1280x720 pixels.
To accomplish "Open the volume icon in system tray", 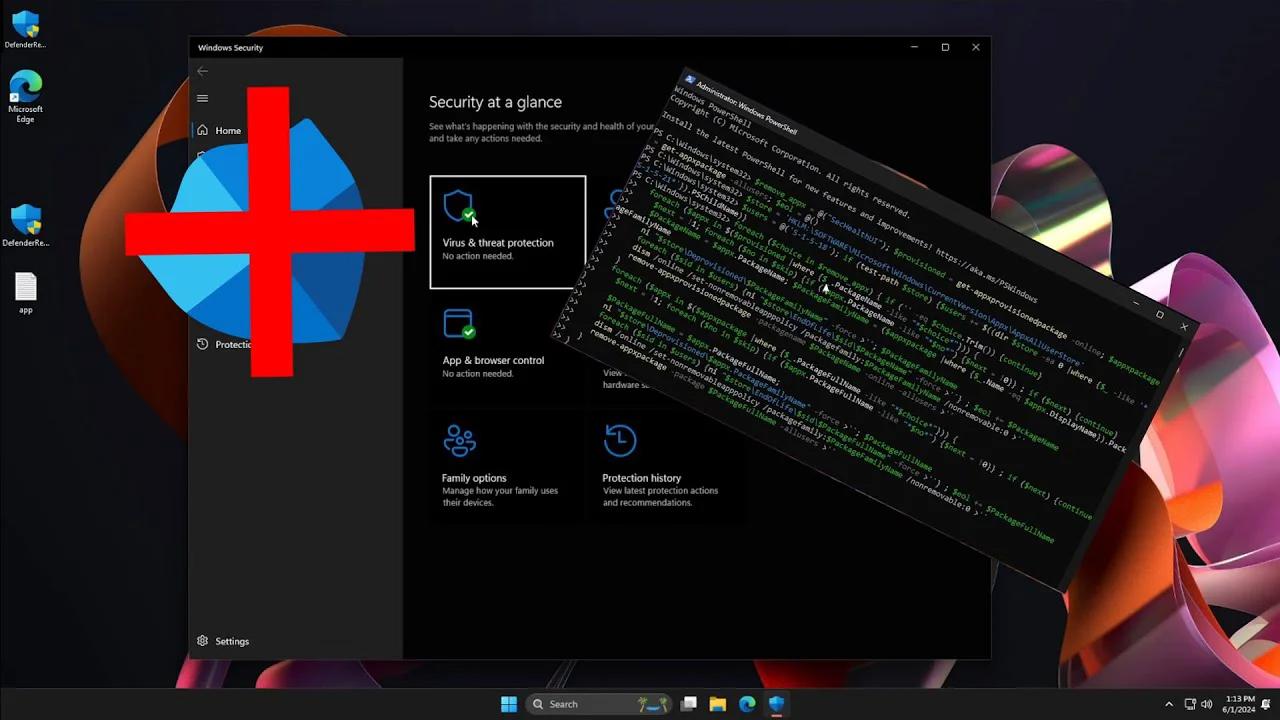I will [x=1206, y=704].
